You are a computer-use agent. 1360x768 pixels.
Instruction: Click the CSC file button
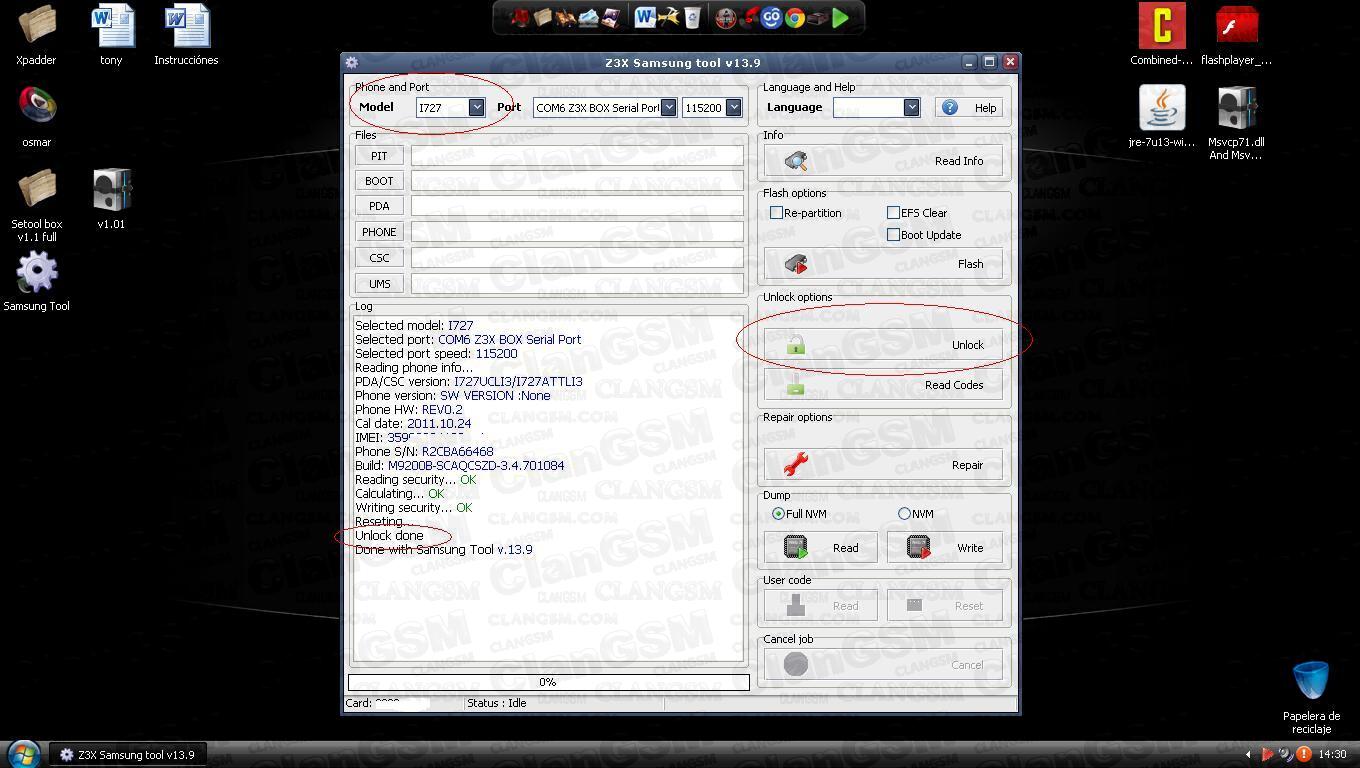379,258
